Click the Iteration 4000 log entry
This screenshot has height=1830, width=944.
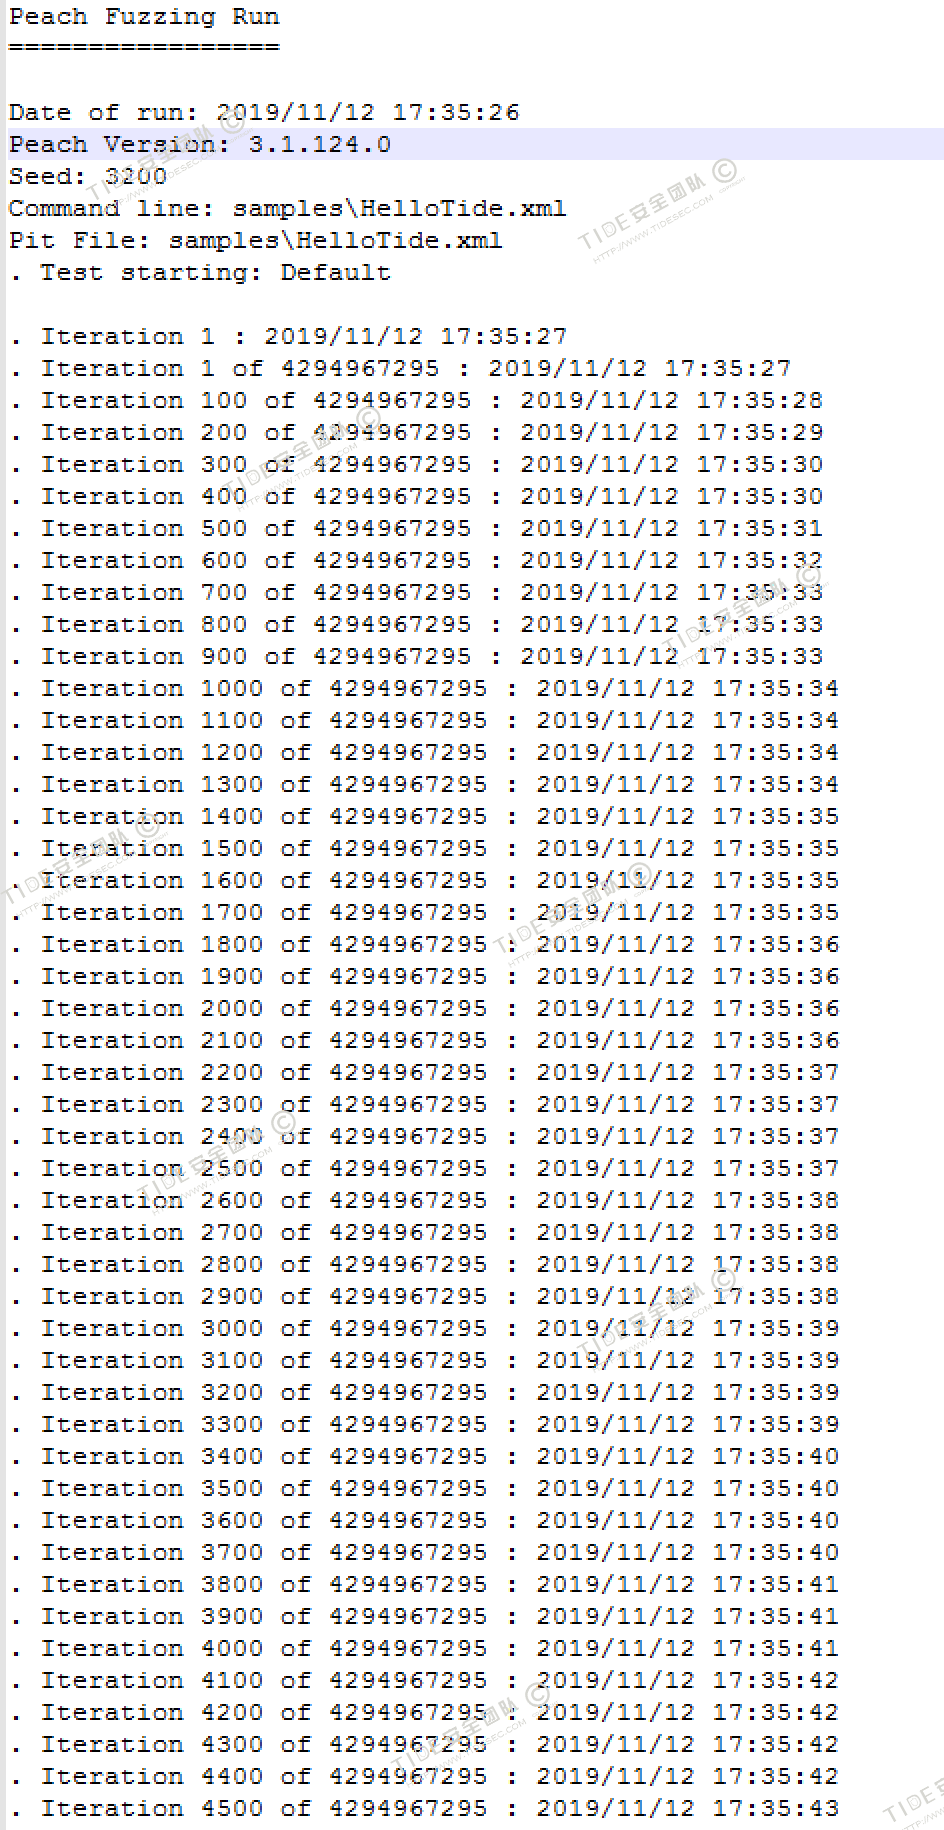pos(424,1648)
